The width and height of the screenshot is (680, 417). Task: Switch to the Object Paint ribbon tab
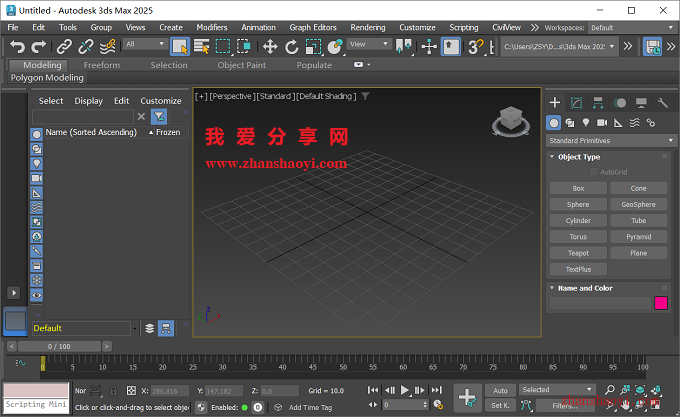click(242, 65)
